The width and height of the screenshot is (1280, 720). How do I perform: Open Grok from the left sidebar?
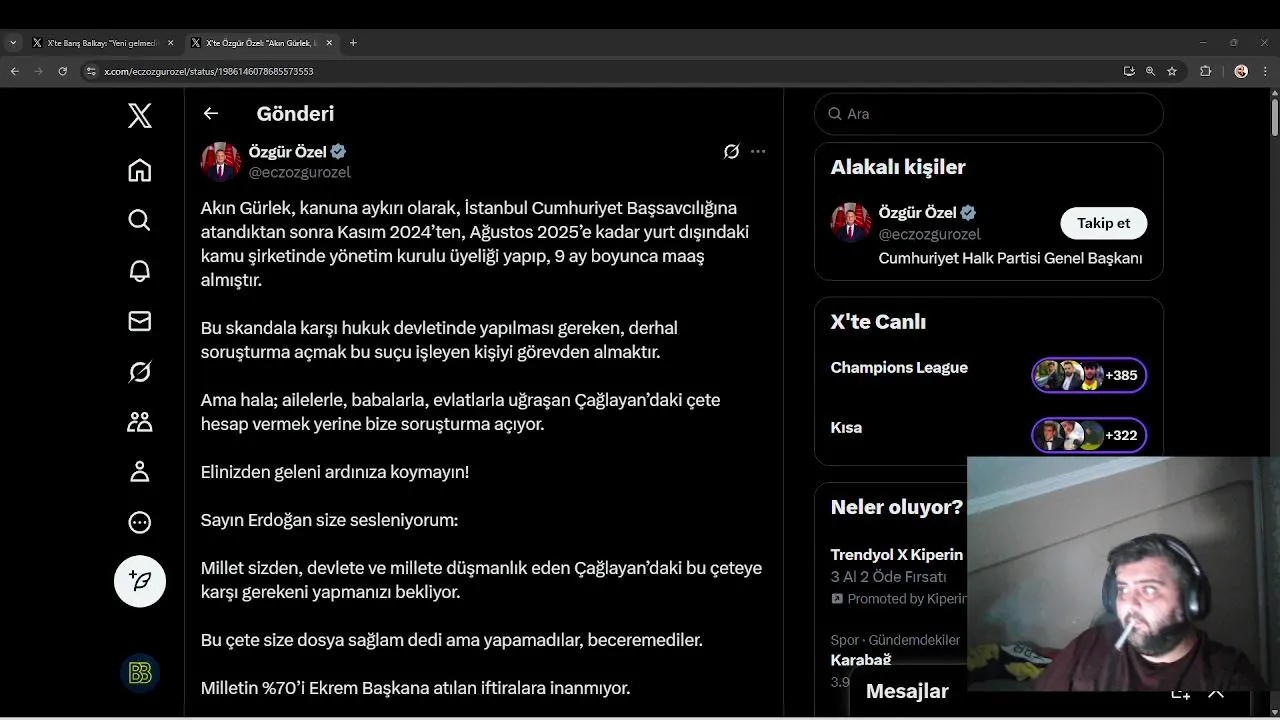point(140,372)
